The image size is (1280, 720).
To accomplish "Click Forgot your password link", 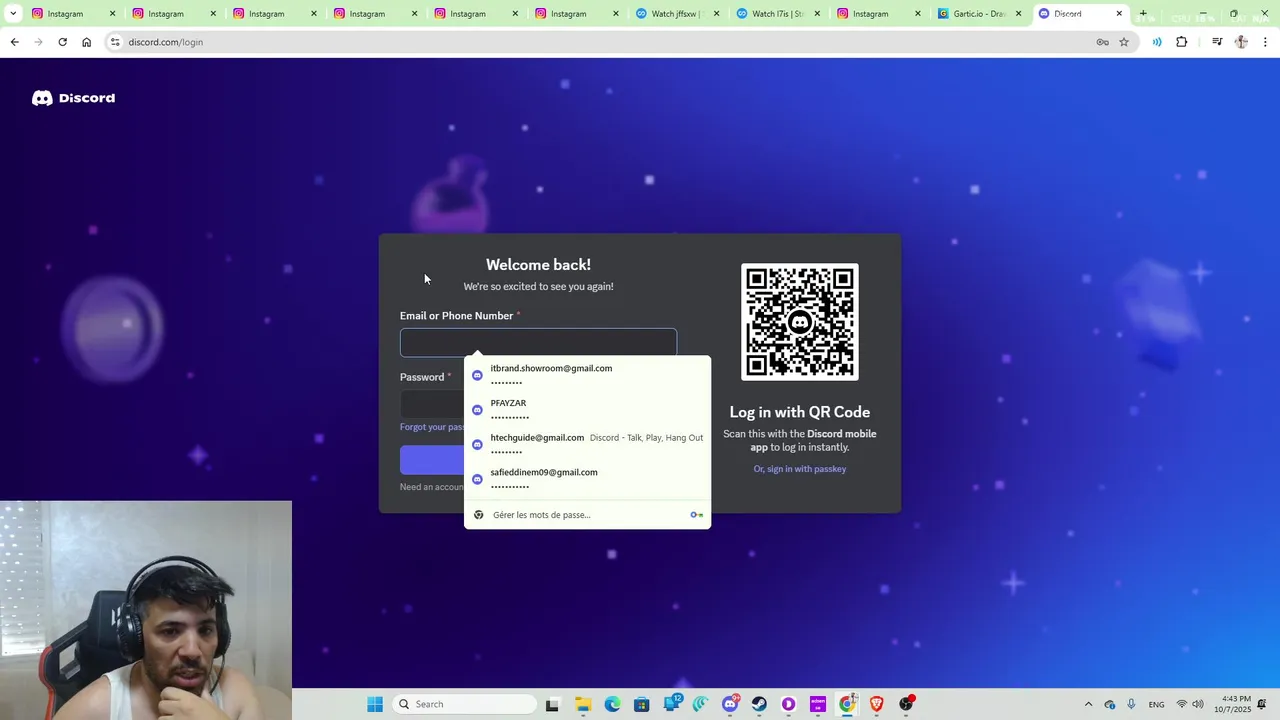I will pyautogui.click(x=432, y=427).
